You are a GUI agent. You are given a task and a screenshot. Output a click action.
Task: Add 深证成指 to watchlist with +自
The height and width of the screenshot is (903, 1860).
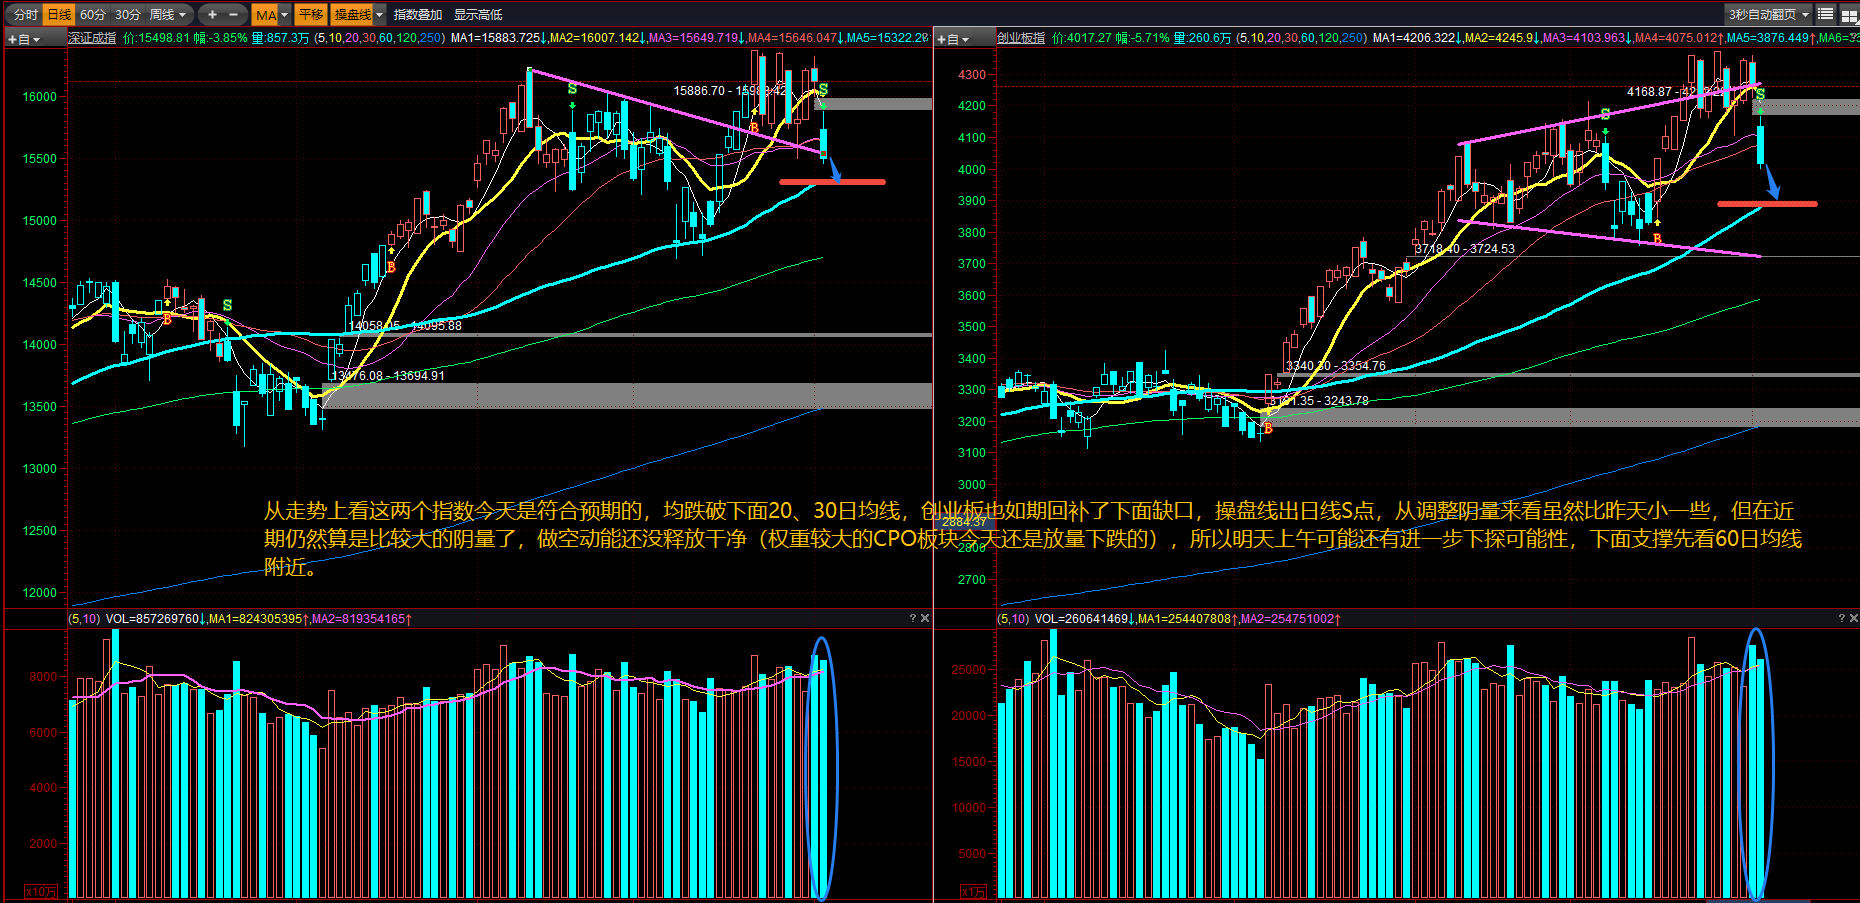[x=24, y=39]
